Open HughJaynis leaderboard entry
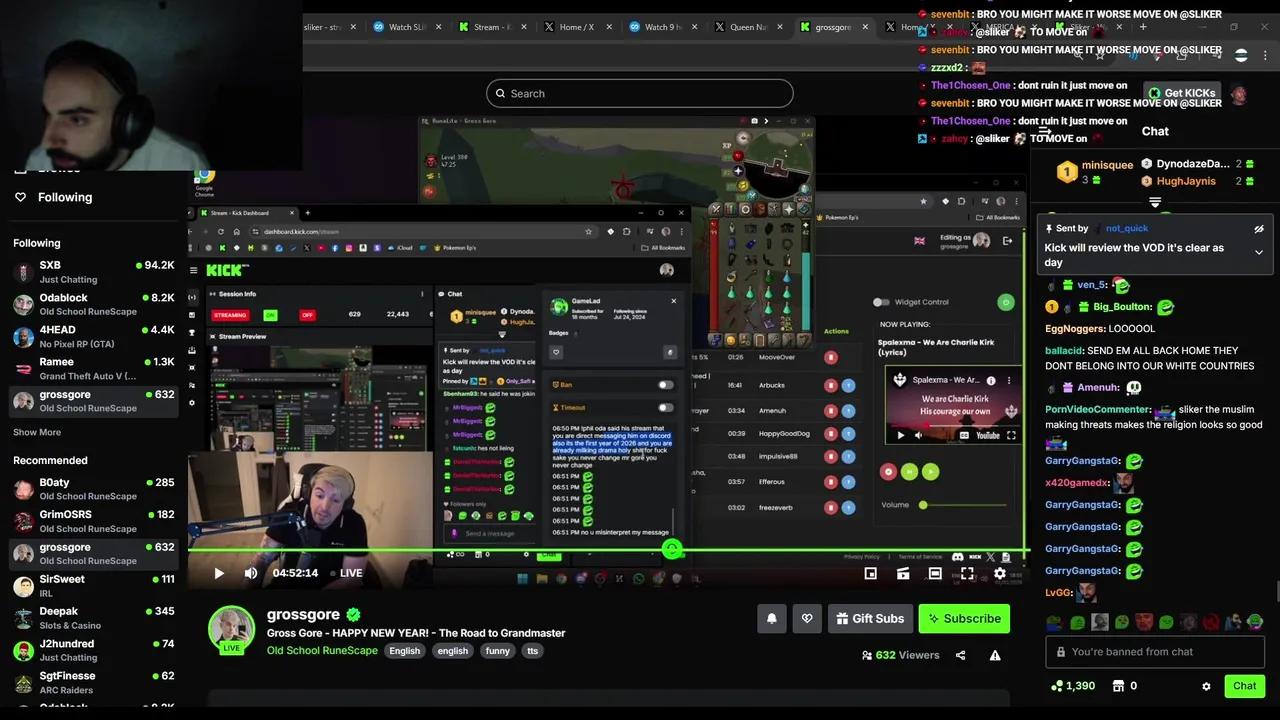The image size is (1280, 720). point(1186,182)
